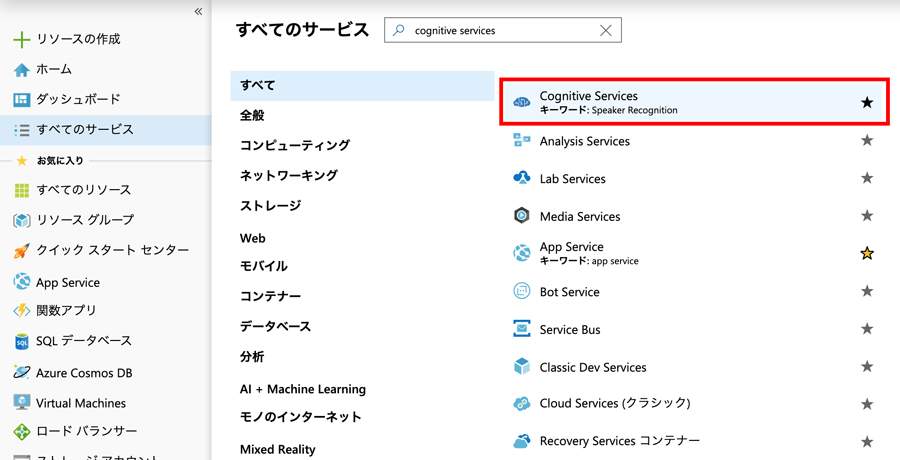This screenshot has height=460, width=900.
Task: Select the 分析 category
Action: (252, 357)
